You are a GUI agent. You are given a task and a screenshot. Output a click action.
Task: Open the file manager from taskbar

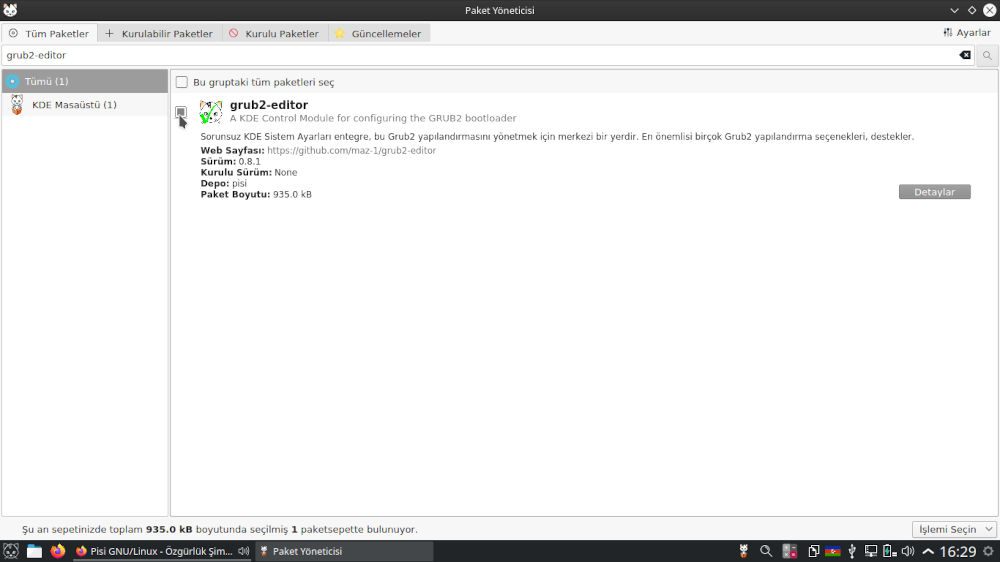coord(34,551)
